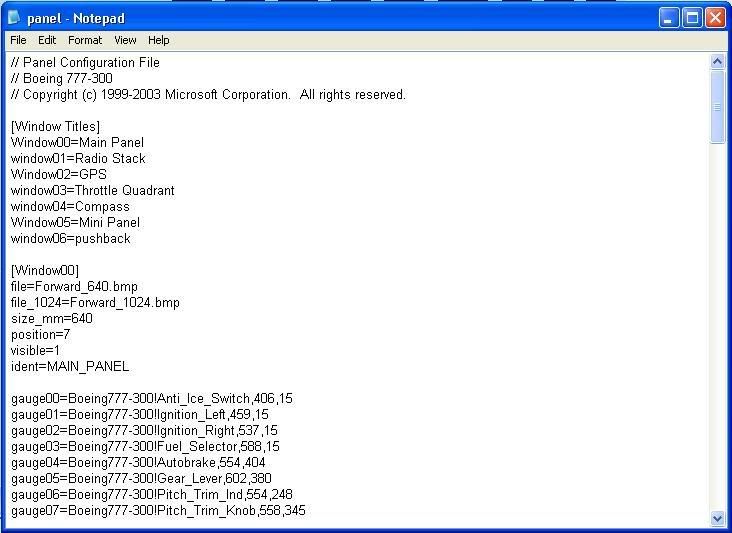The image size is (732, 533).
Task: Close the panel Notepad window
Action: 715,18
